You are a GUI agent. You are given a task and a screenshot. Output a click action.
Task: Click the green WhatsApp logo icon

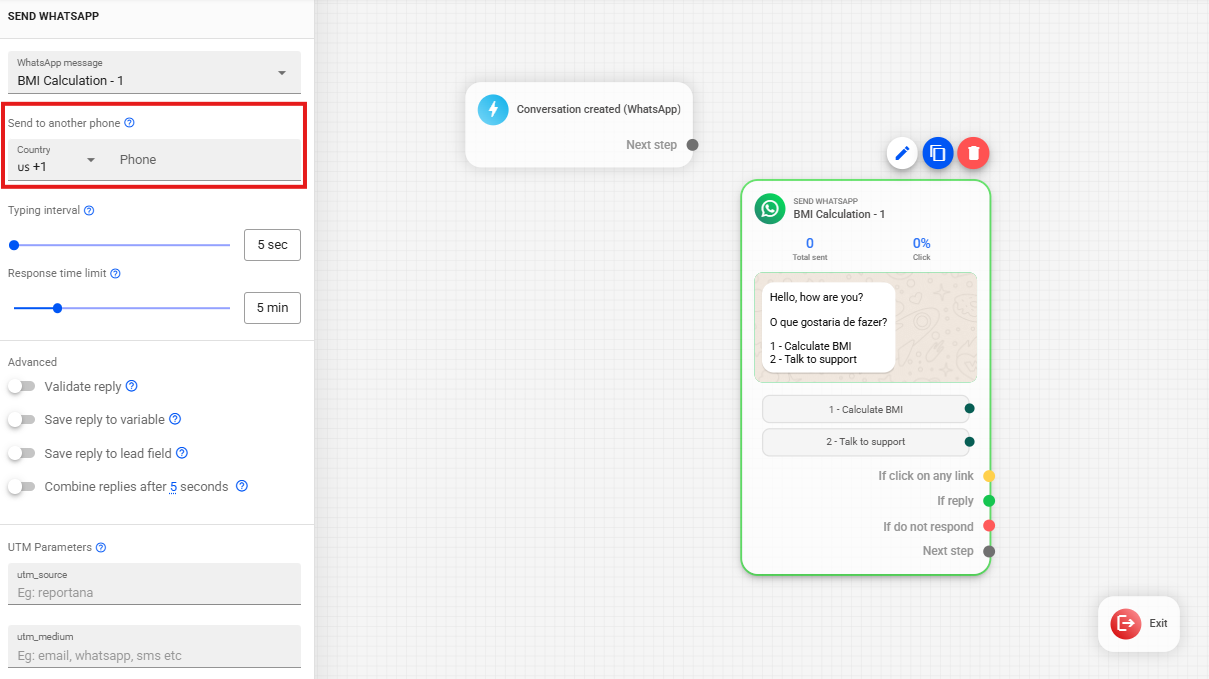coord(770,208)
